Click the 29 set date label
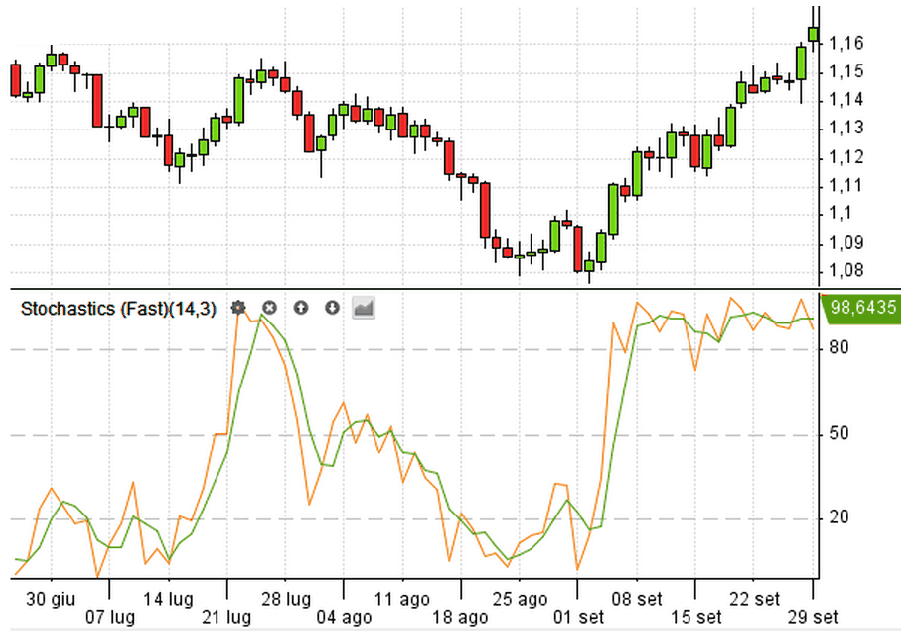The image size is (901, 631). (x=813, y=618)
